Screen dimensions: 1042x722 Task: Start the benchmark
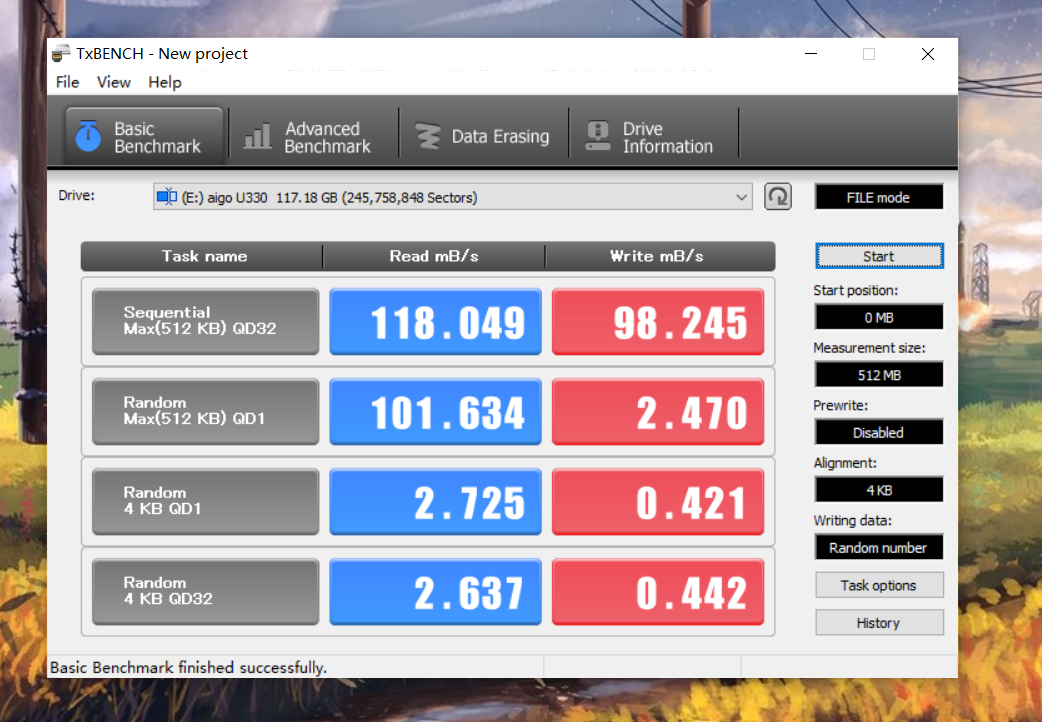point(879,256)
